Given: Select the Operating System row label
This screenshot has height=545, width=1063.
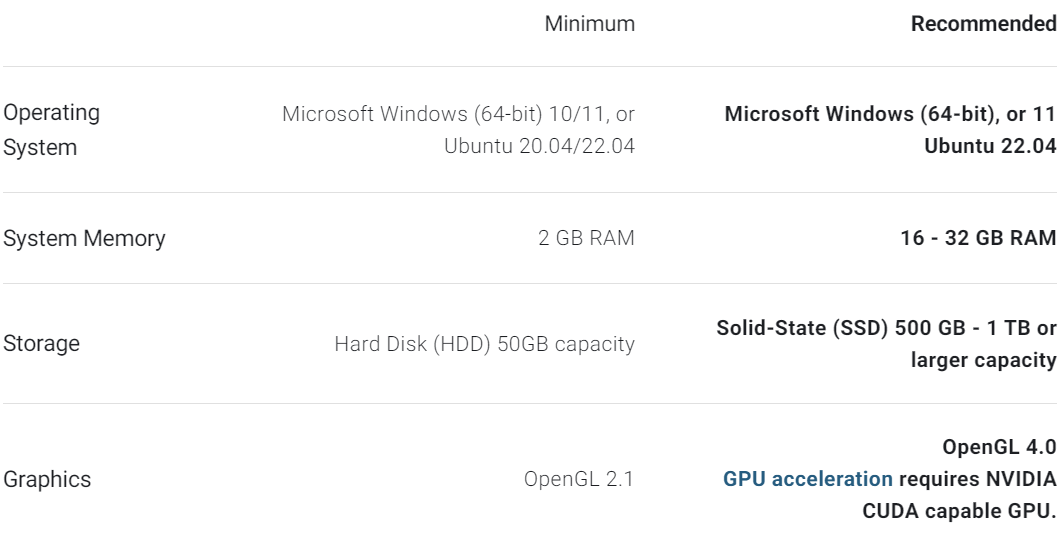Looking at the screenshot, I should (52, 130).
